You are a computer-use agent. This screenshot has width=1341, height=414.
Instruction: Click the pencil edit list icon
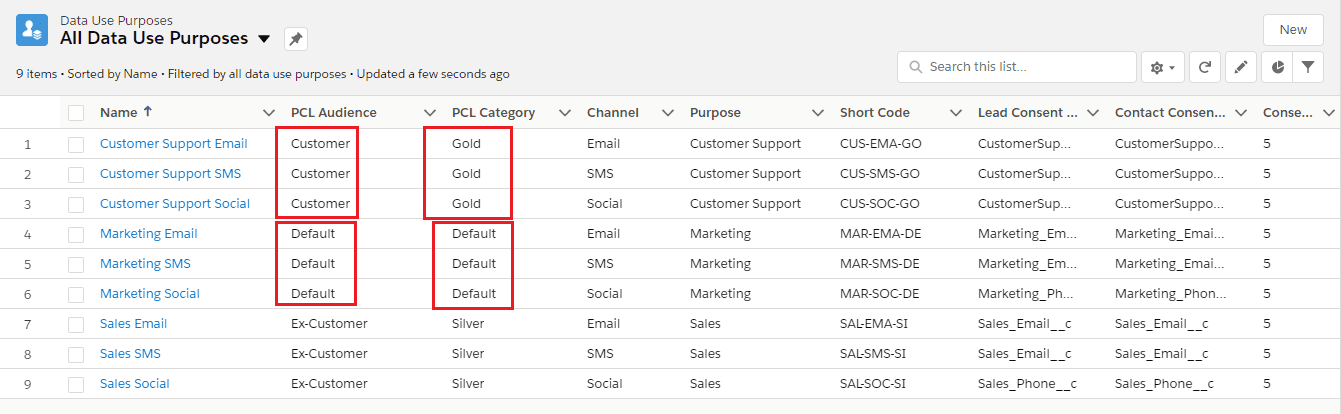(x=1240, y=67)
